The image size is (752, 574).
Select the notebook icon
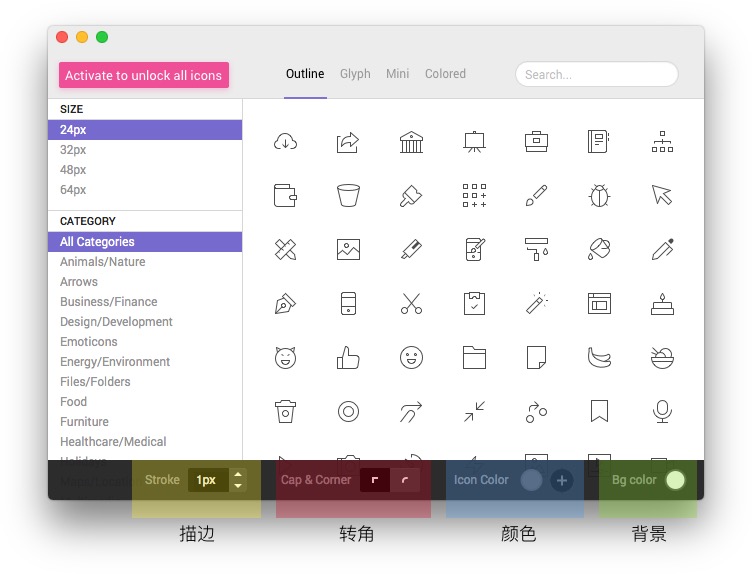(x=599, y=141)
